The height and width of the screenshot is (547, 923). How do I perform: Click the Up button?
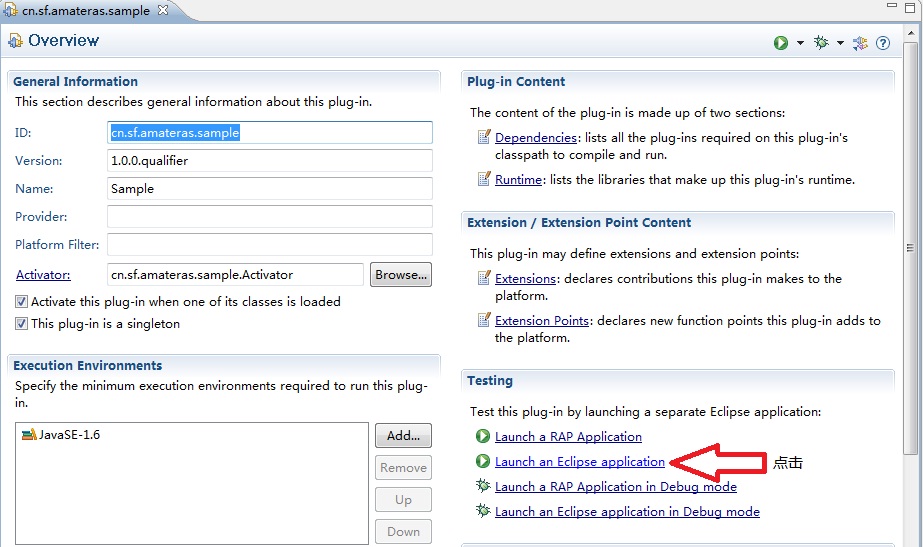(403, 499)
